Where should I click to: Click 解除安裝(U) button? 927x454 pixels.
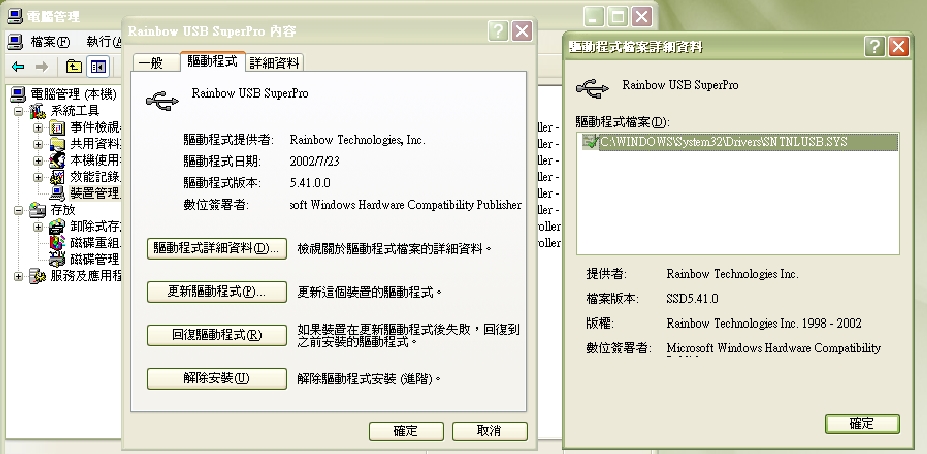pyautogui.click(x=217, y=378)
